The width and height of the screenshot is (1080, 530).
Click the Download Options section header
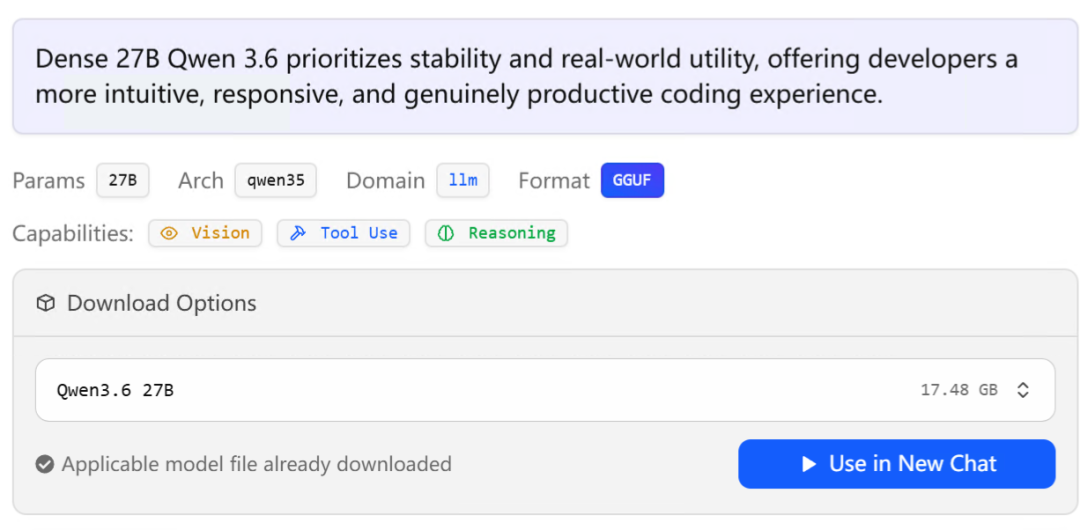coord(162,303)
